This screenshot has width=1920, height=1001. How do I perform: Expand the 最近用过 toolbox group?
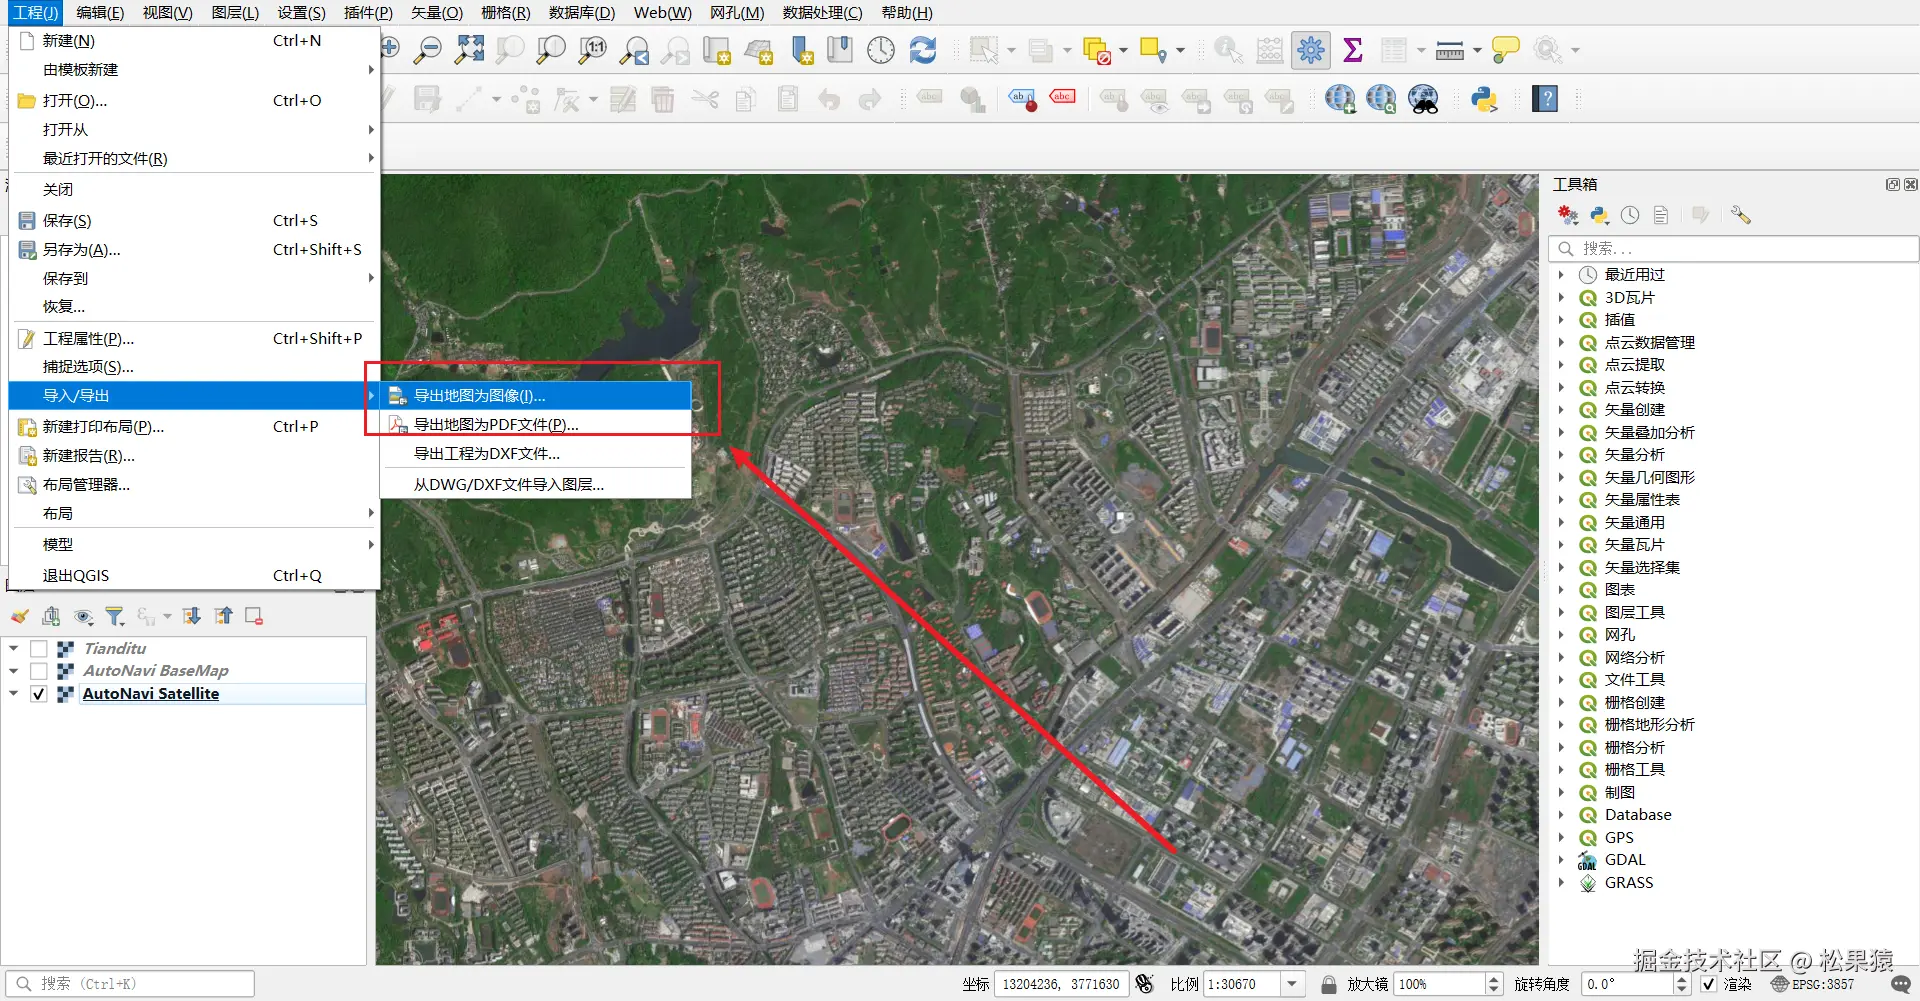click(x=1560, y=275)
